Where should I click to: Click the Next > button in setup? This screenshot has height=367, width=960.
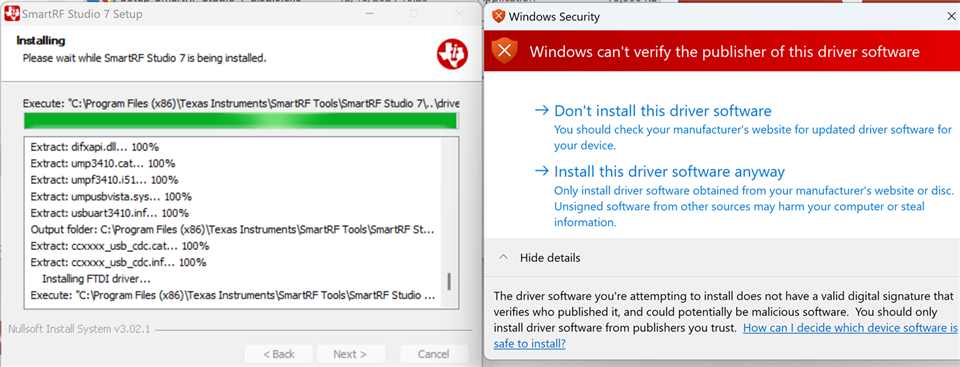point(350,354)
